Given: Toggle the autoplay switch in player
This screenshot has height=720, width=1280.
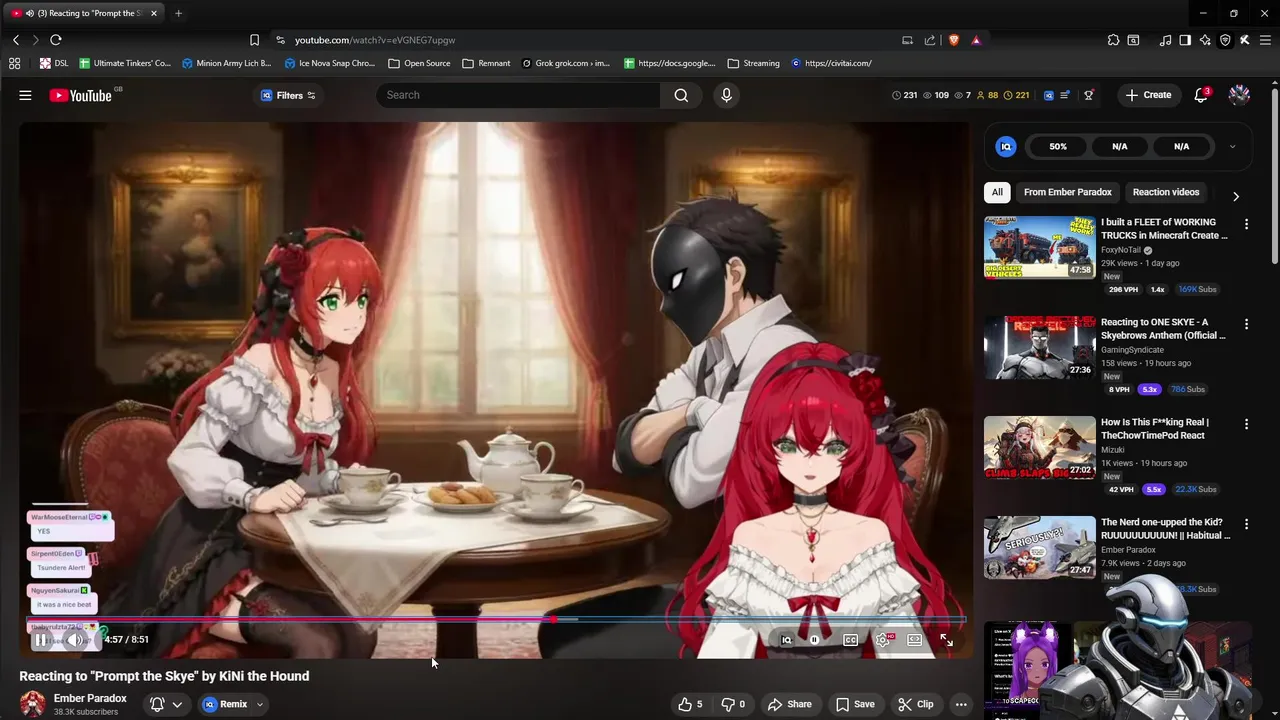Looking at the screenshot, I should coord(815,640).
